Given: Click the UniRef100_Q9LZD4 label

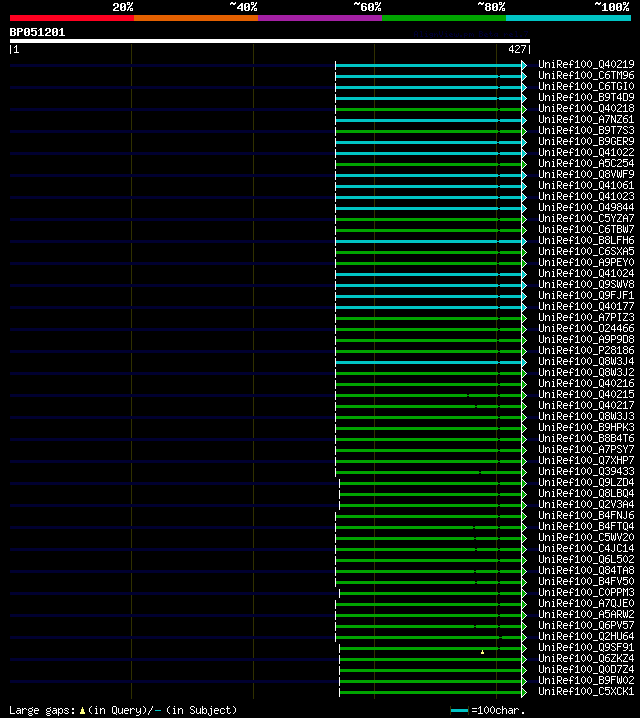Looking at the screenshot, I should pos(586,482).
